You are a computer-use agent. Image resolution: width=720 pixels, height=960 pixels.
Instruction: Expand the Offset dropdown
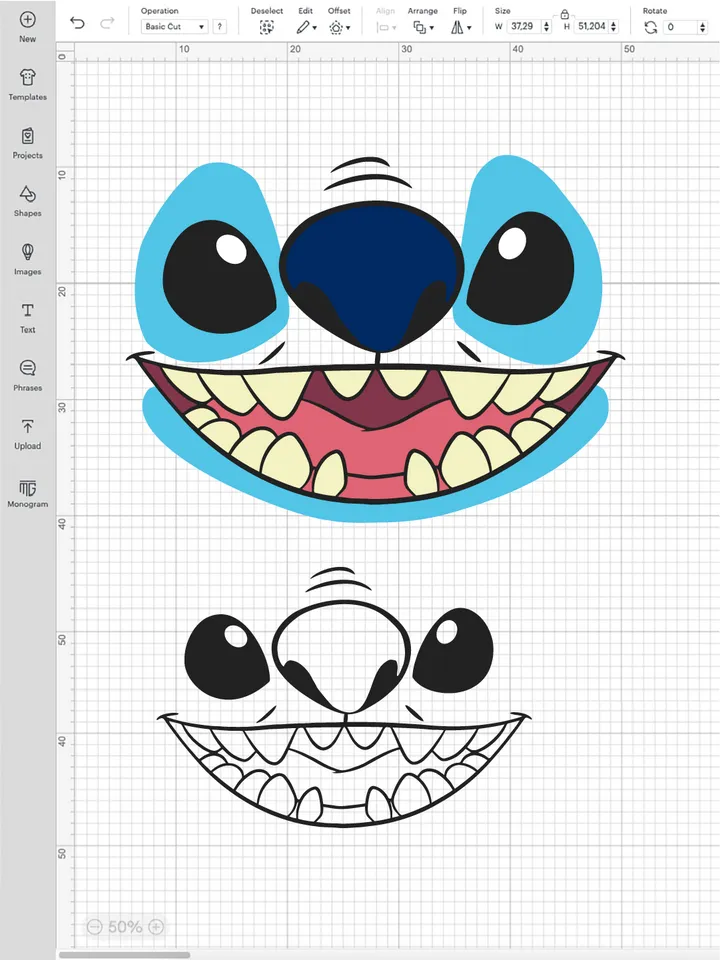[x=339, y=28]
